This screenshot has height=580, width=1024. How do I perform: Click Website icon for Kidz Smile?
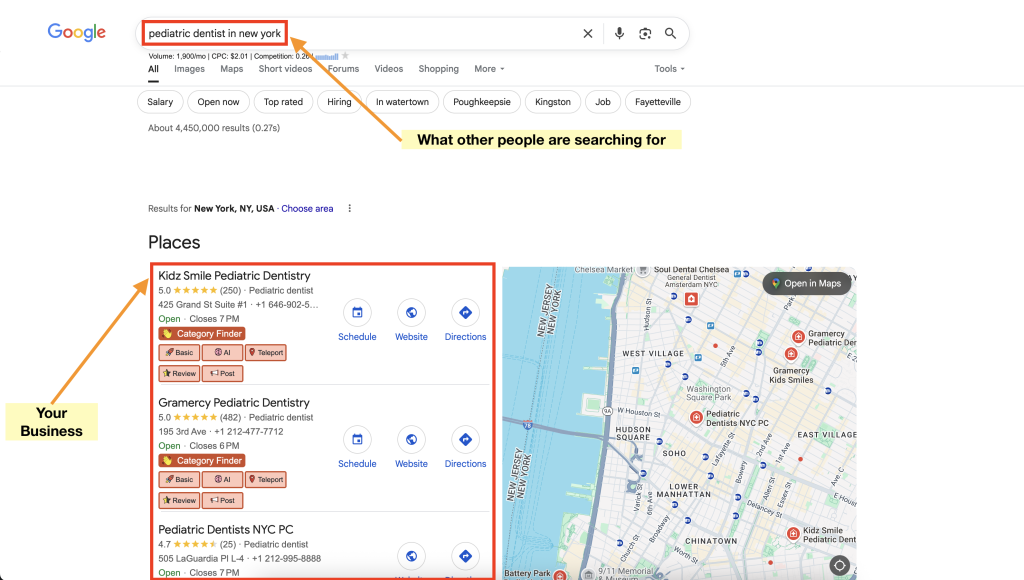click(411, 313)
